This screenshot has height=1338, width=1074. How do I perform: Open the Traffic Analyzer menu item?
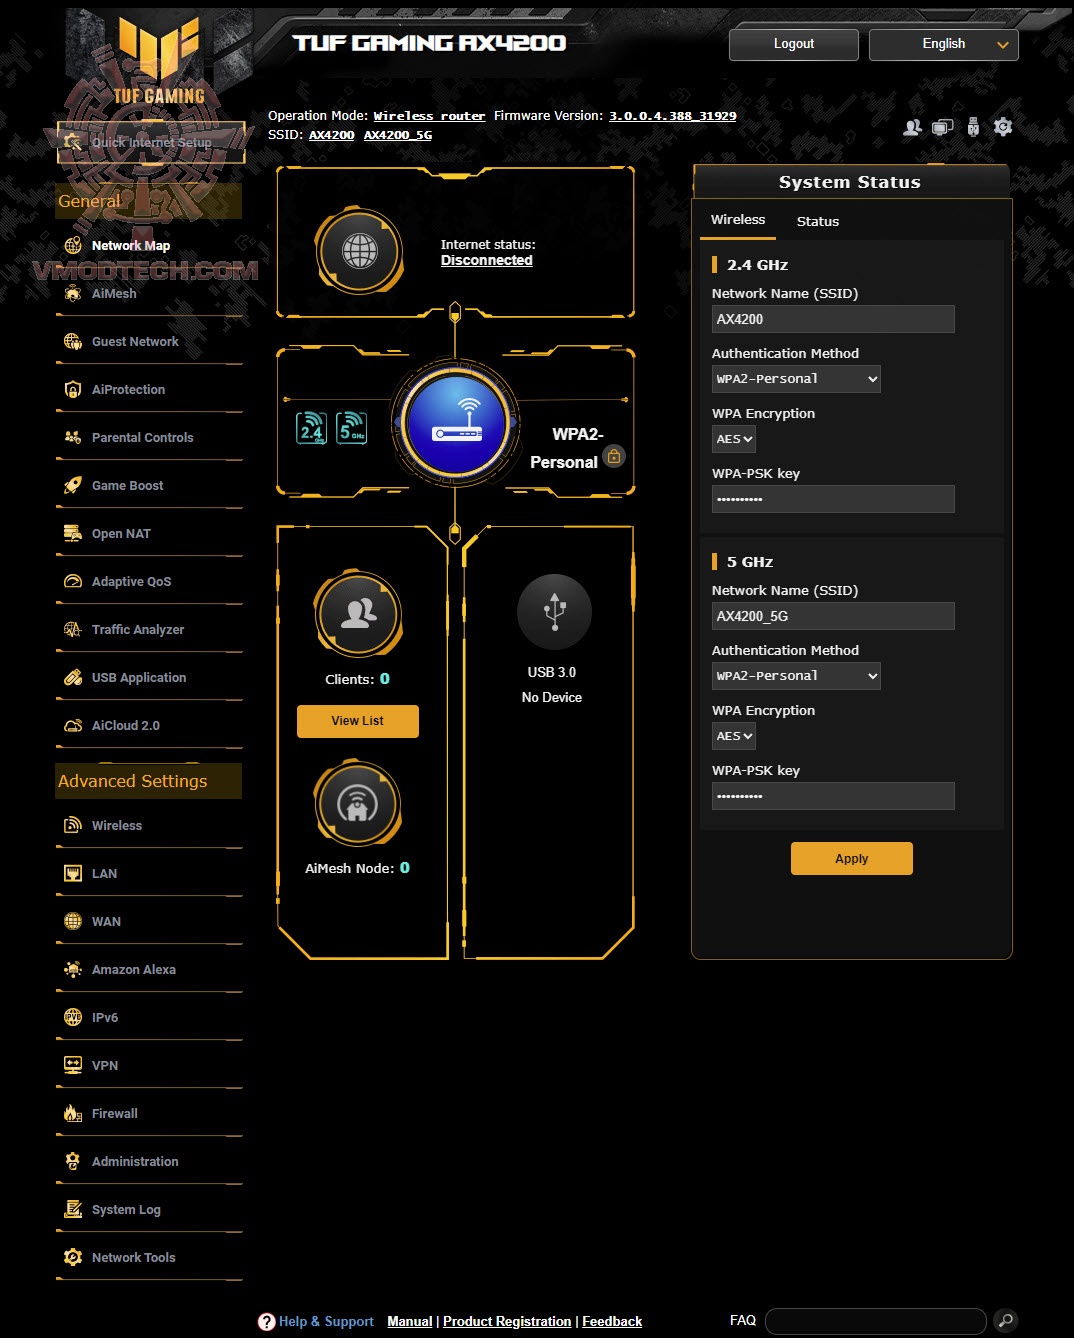tap(138, 630)
